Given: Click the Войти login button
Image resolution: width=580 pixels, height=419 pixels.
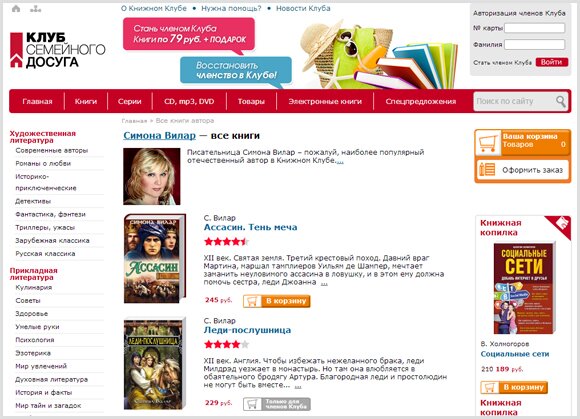Looking at the screenshot, I should click(552, 62).
